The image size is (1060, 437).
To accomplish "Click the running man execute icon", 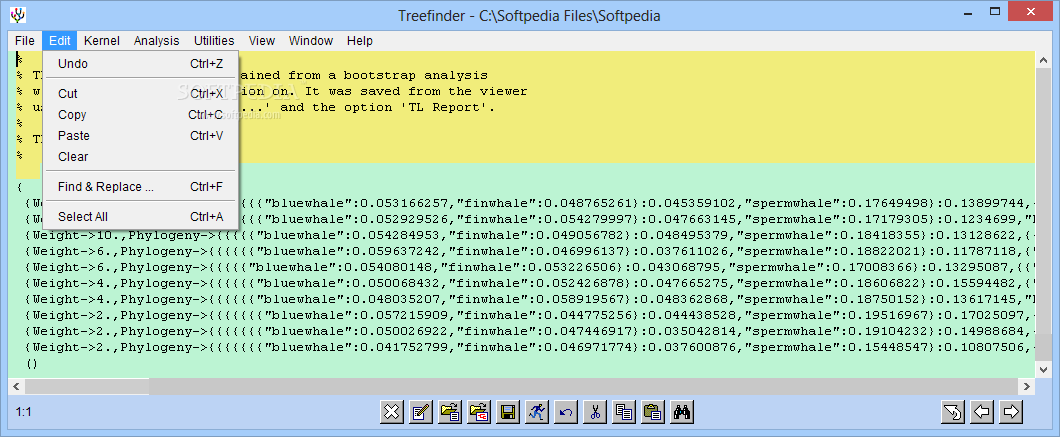I will [537, 412].
